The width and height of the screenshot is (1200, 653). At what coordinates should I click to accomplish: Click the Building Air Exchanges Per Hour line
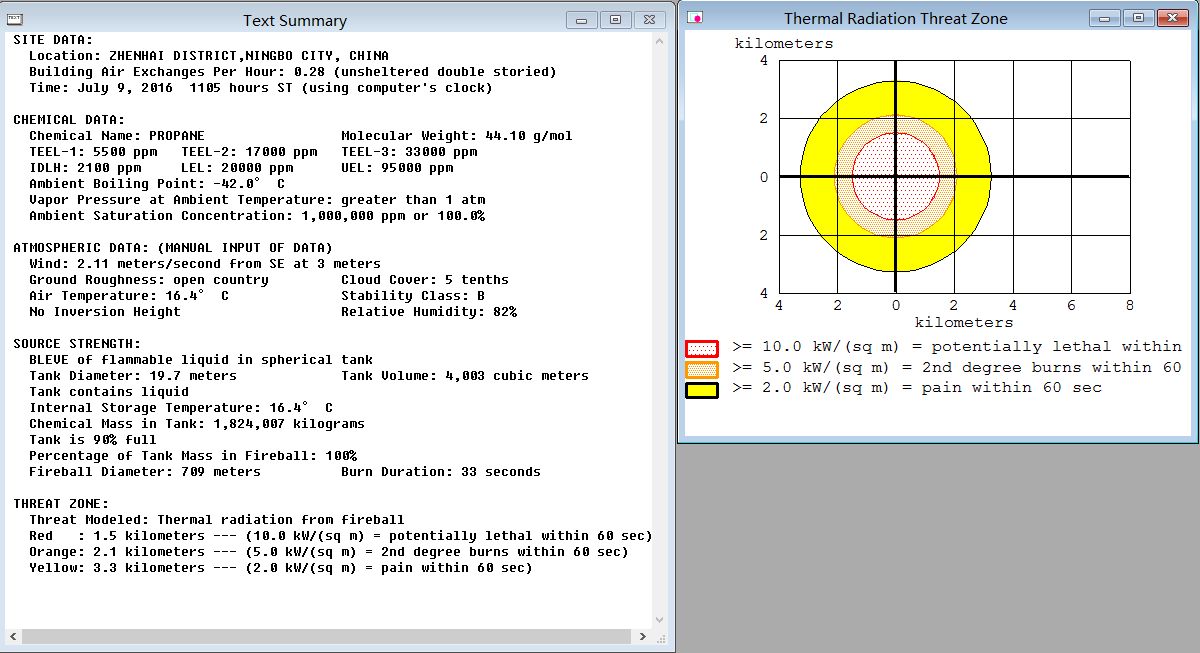tap(293, 72)
